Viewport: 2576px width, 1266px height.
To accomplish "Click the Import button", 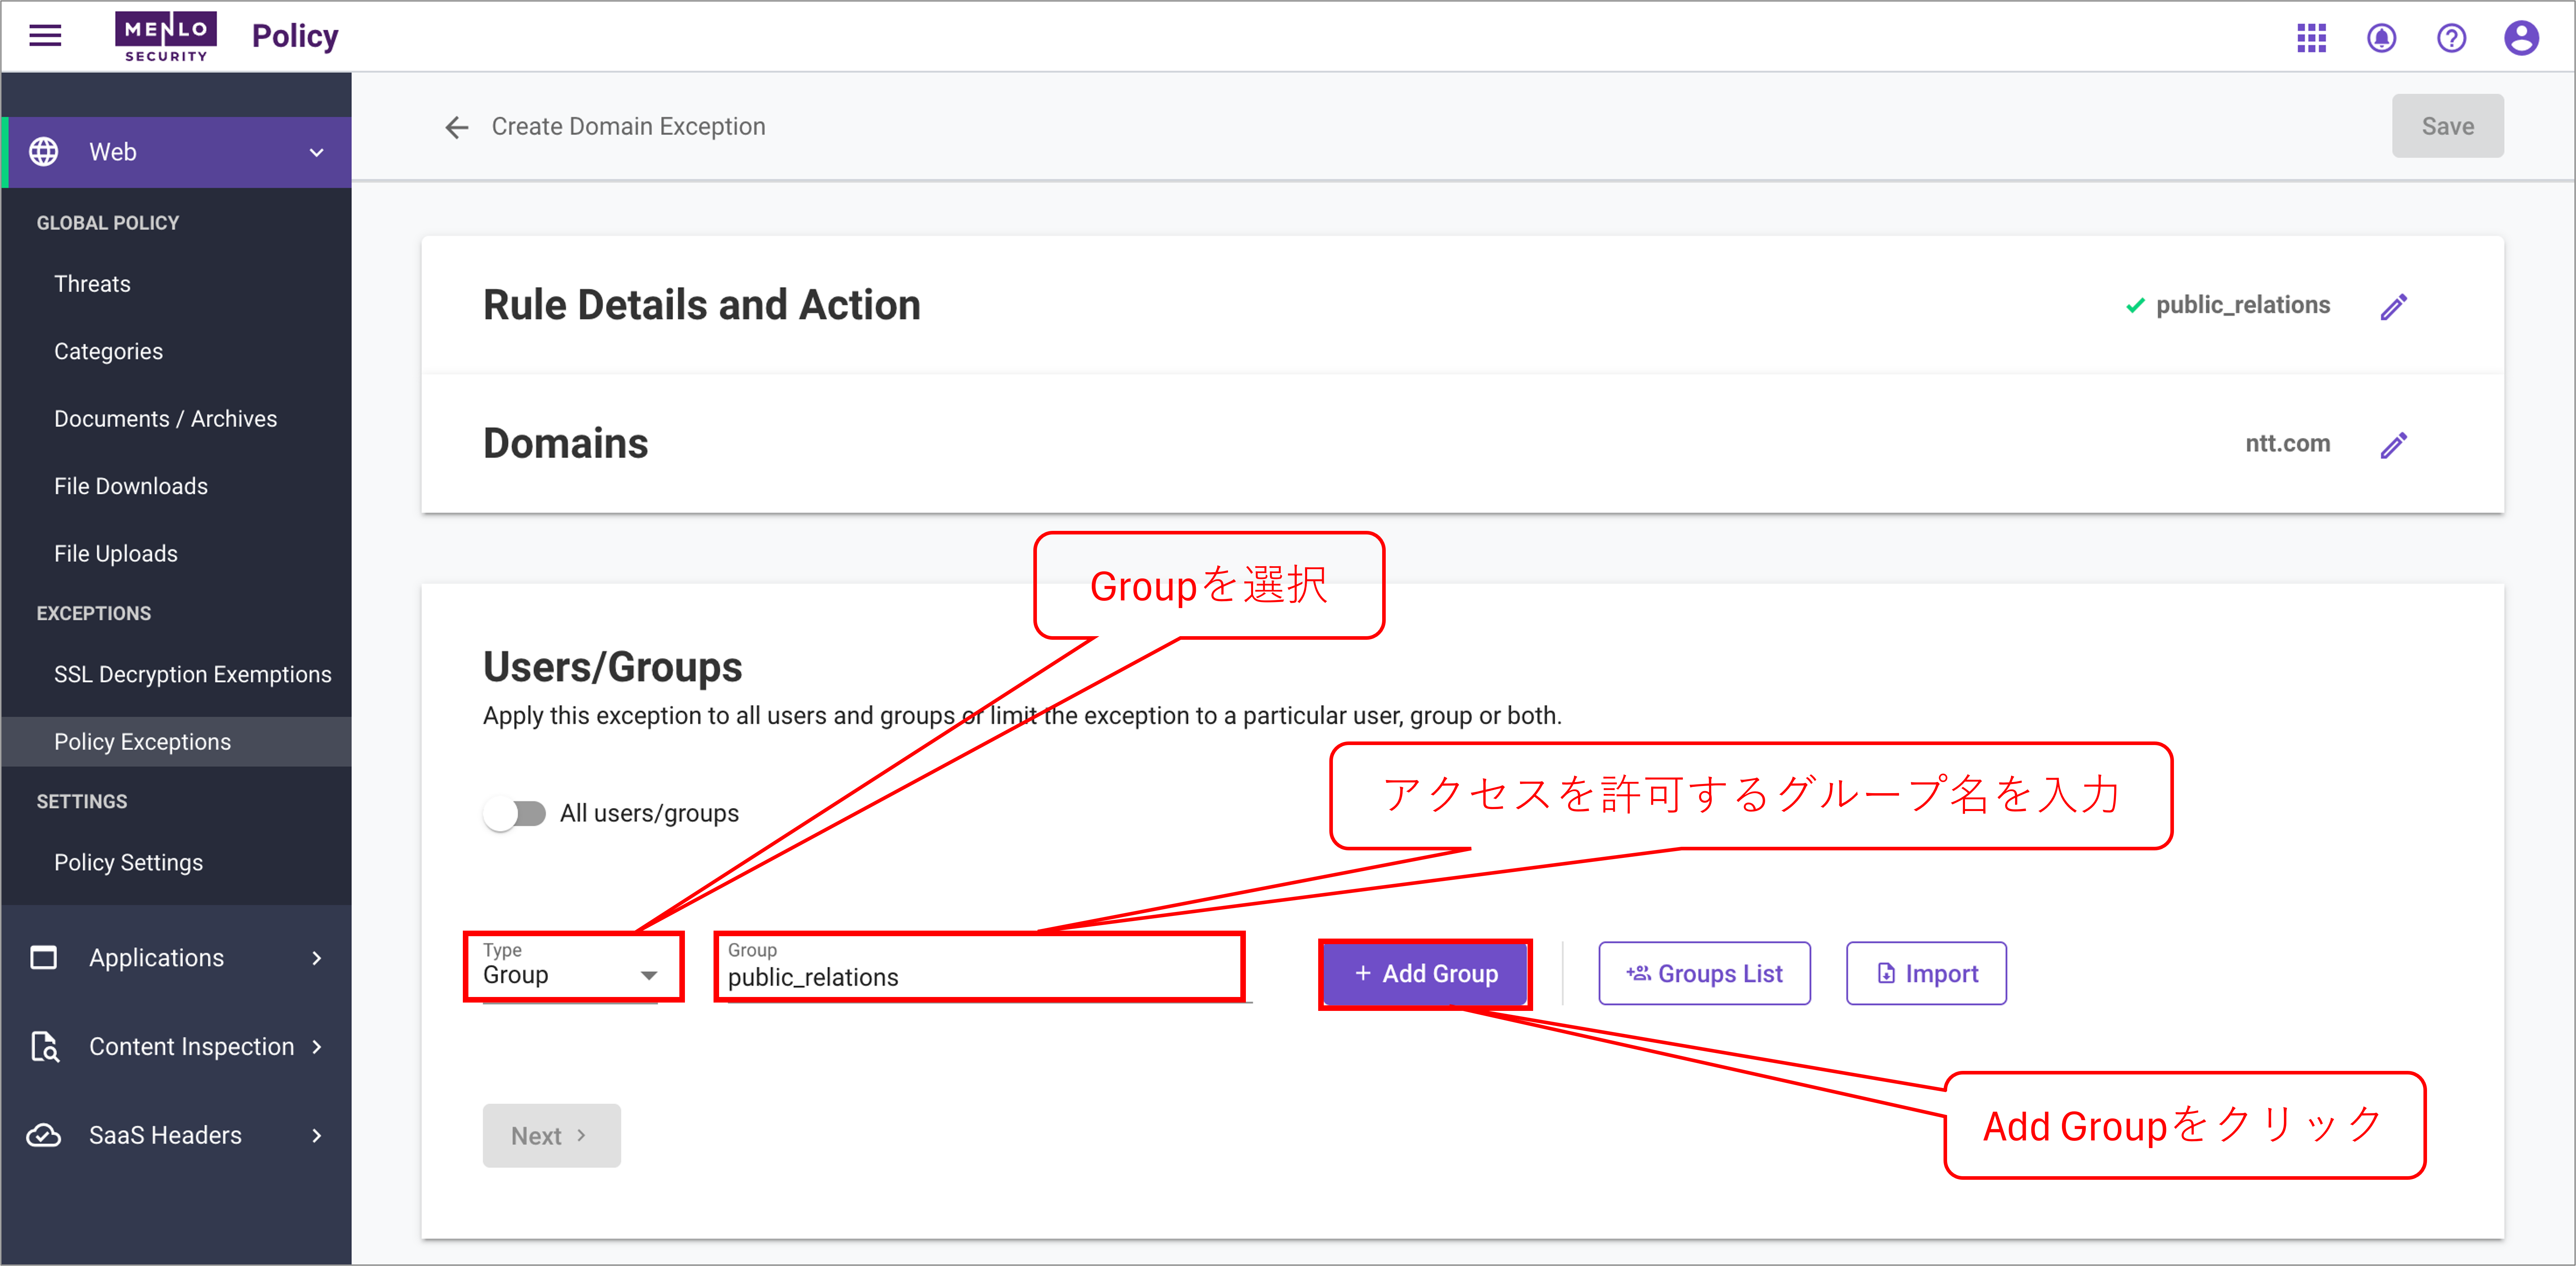I will pyautogui.click(x=1926, y=974).
